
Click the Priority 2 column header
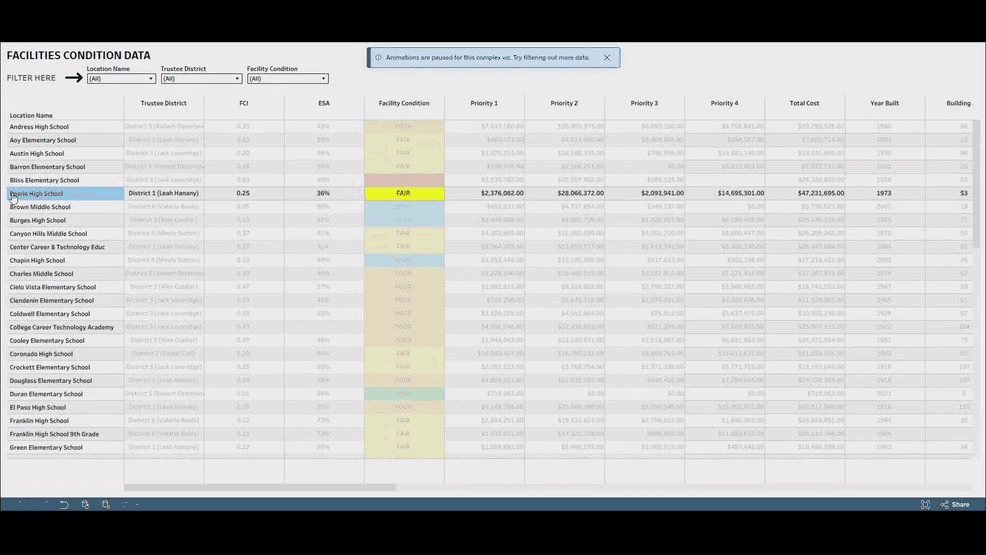pyautogui.click(x=564, y=103)
